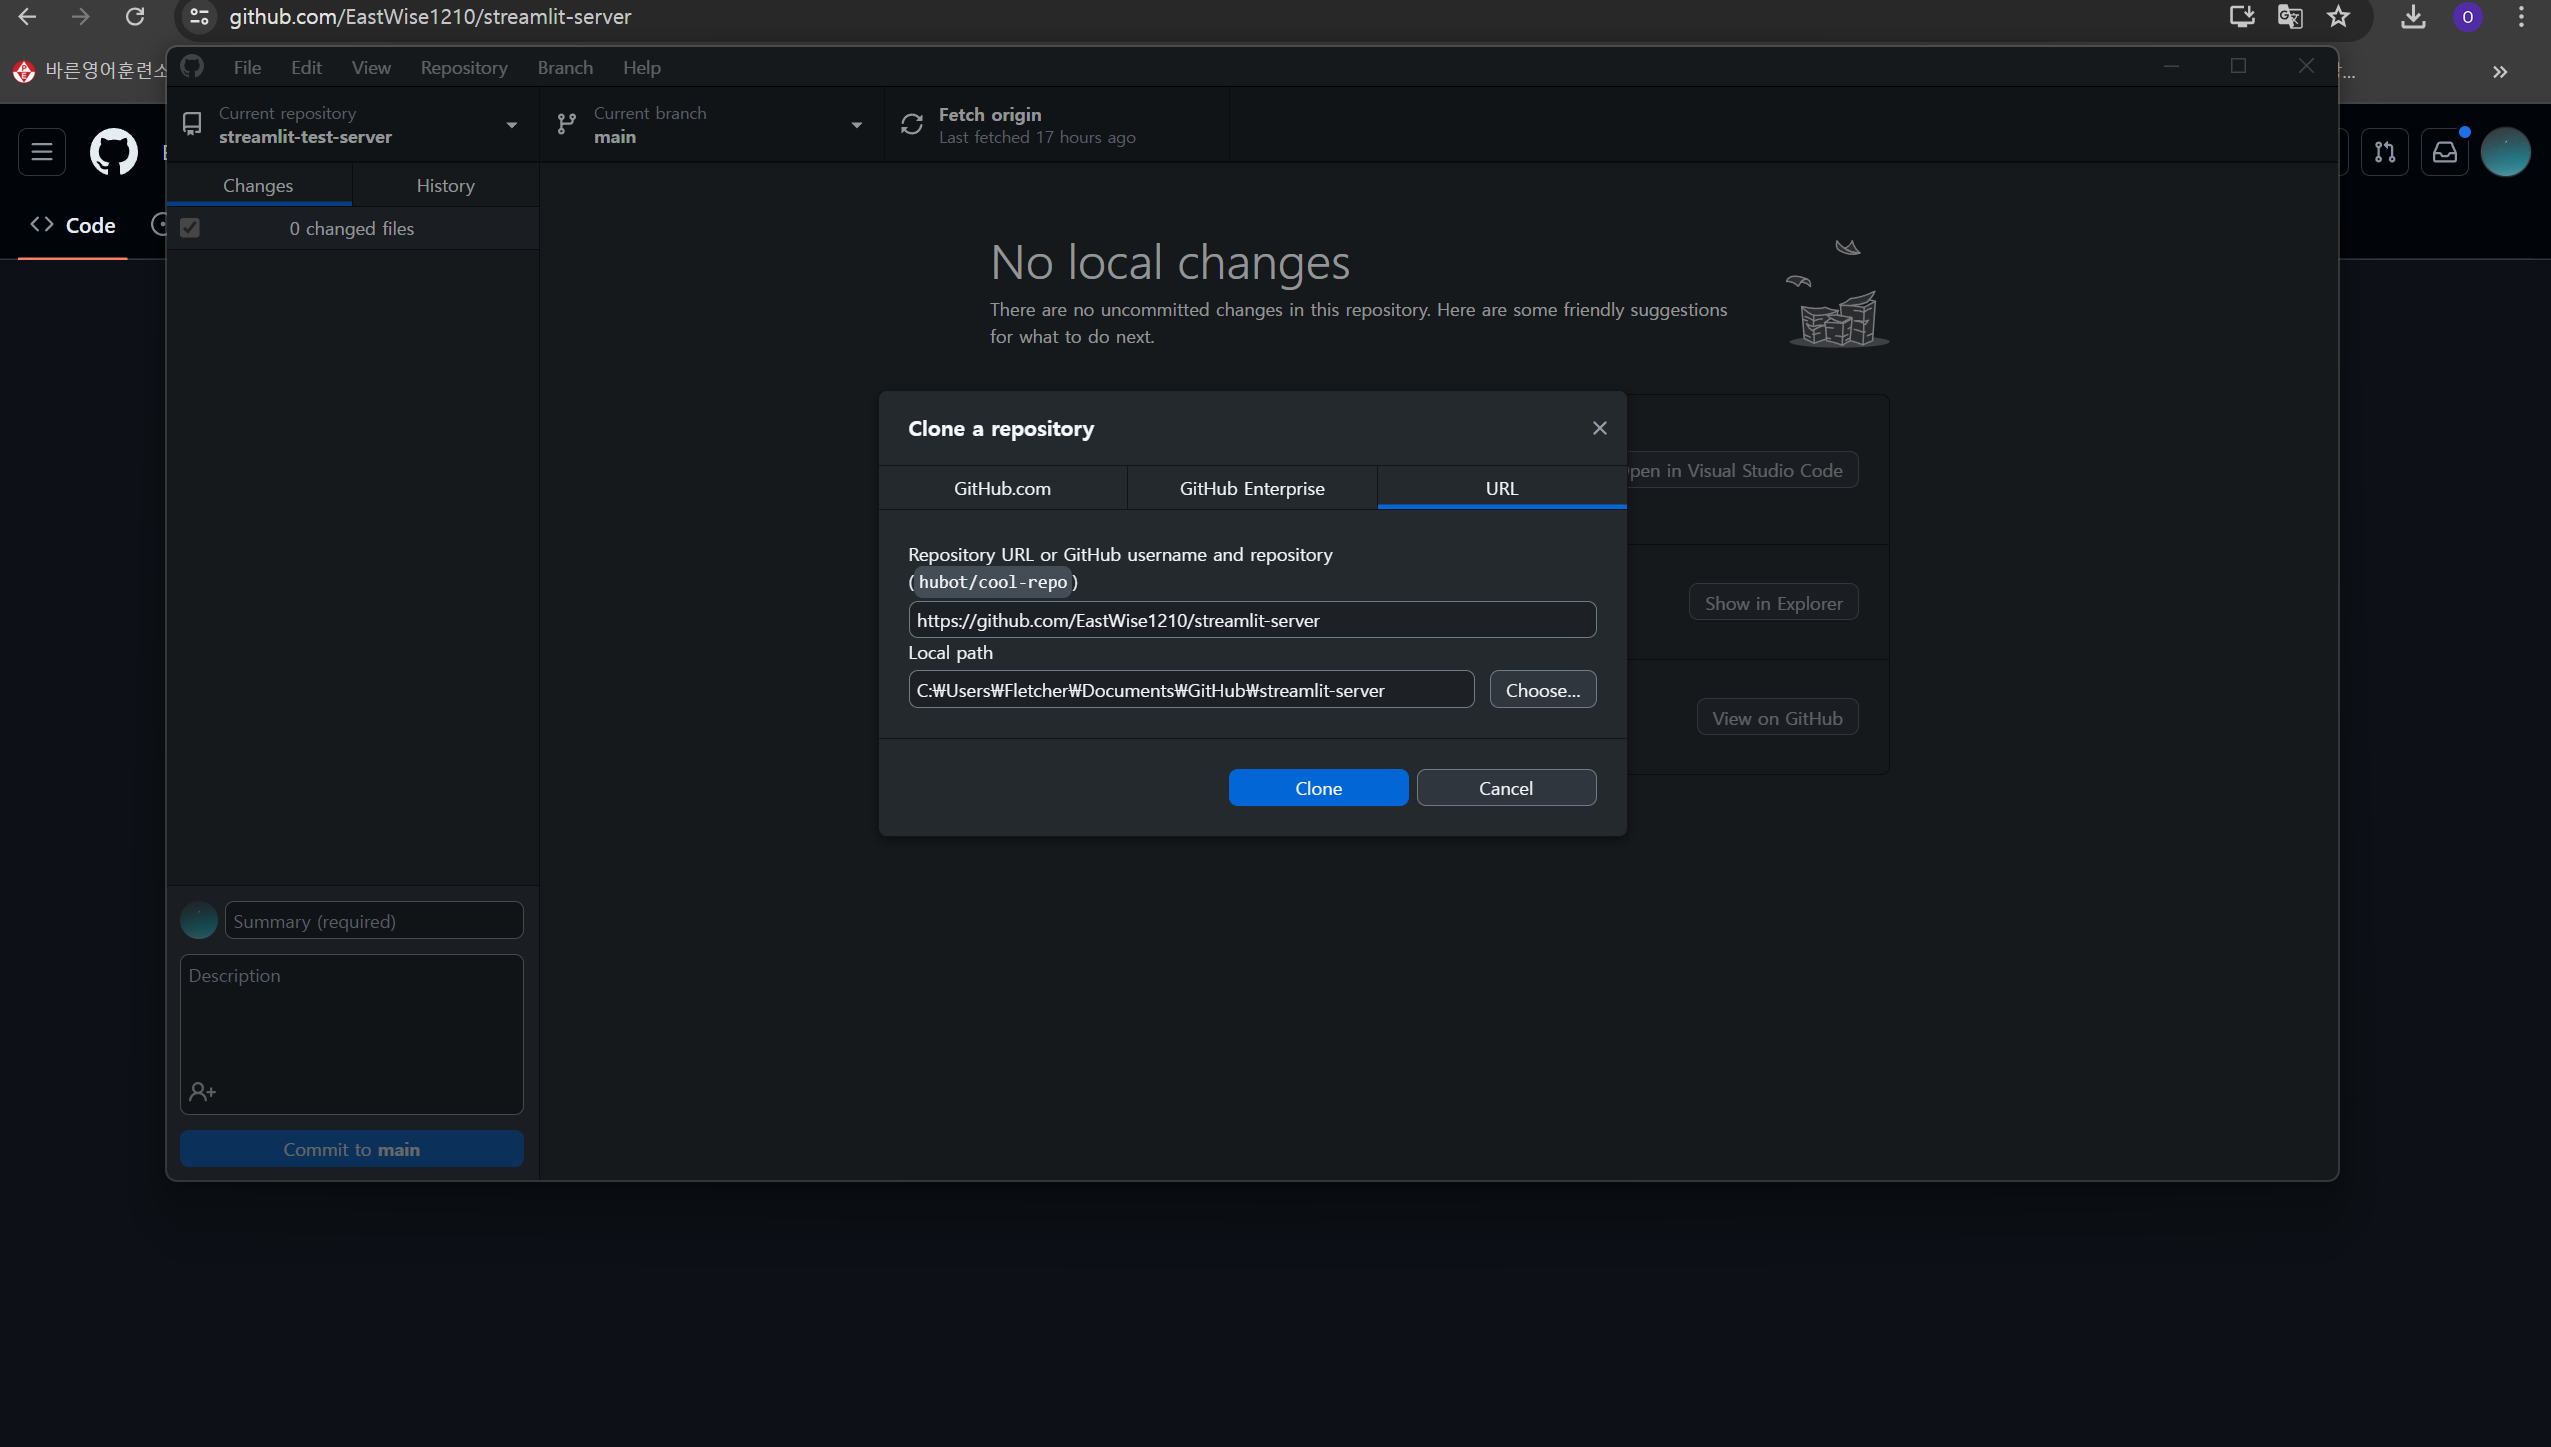Open the Help menu
This screenshot has width=2551, height=1447.
pos(642,67)
